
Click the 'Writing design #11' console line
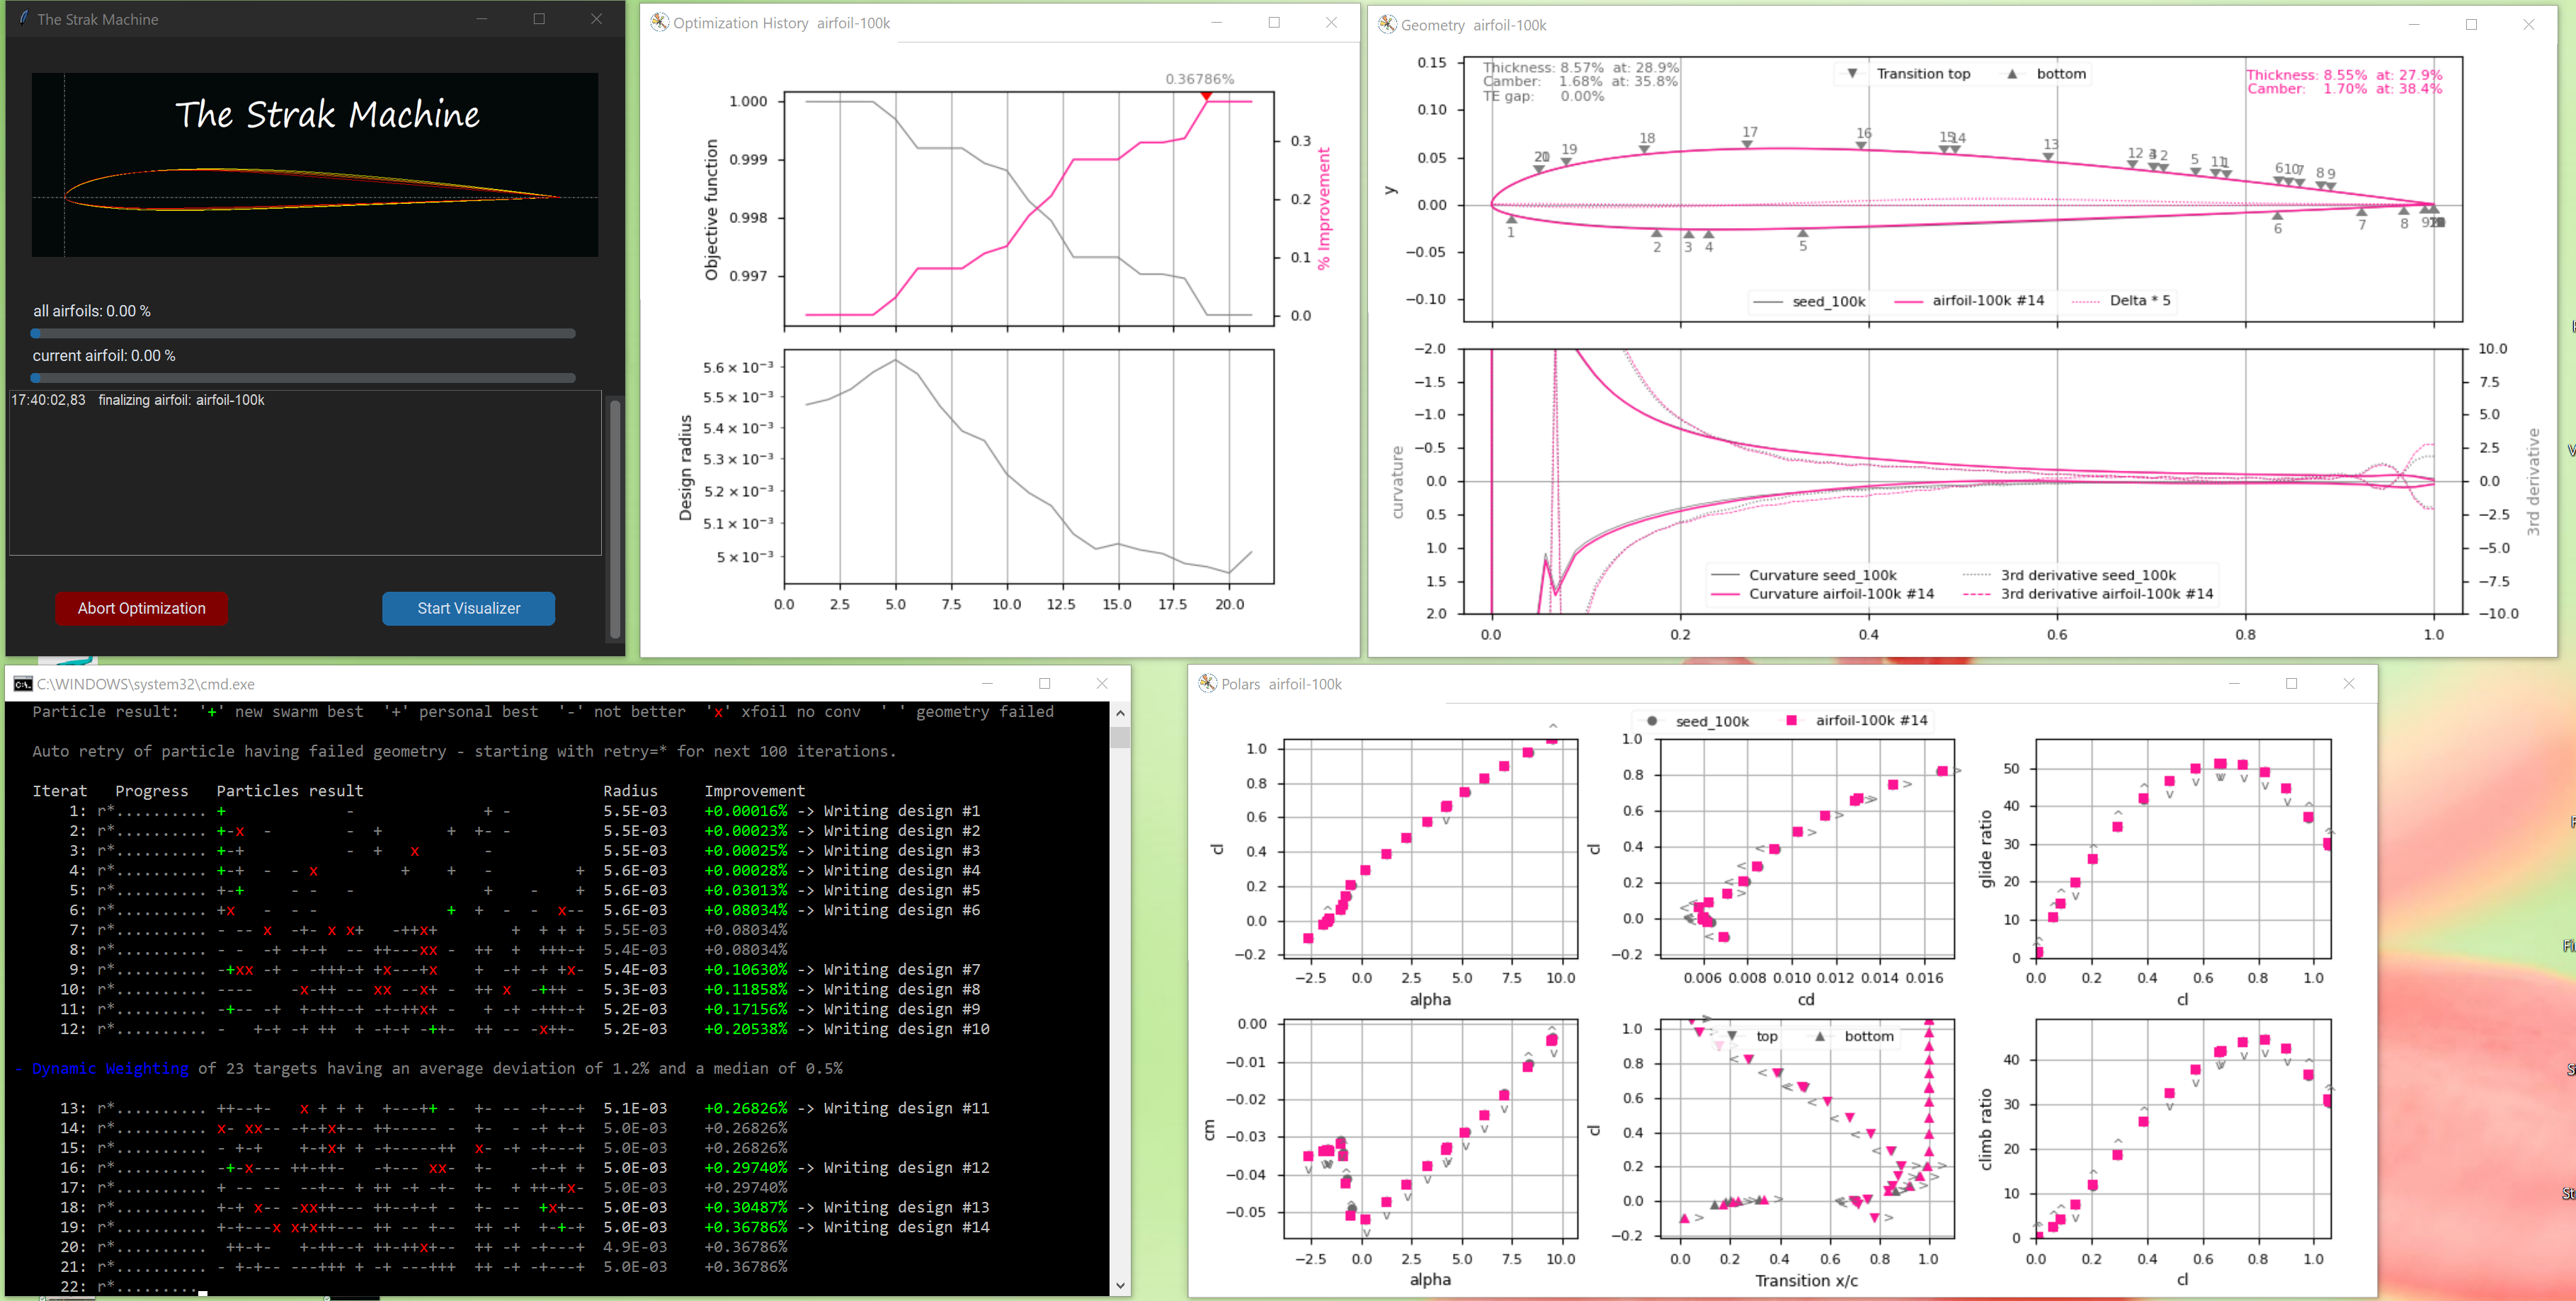click(x=906, y=1108)
